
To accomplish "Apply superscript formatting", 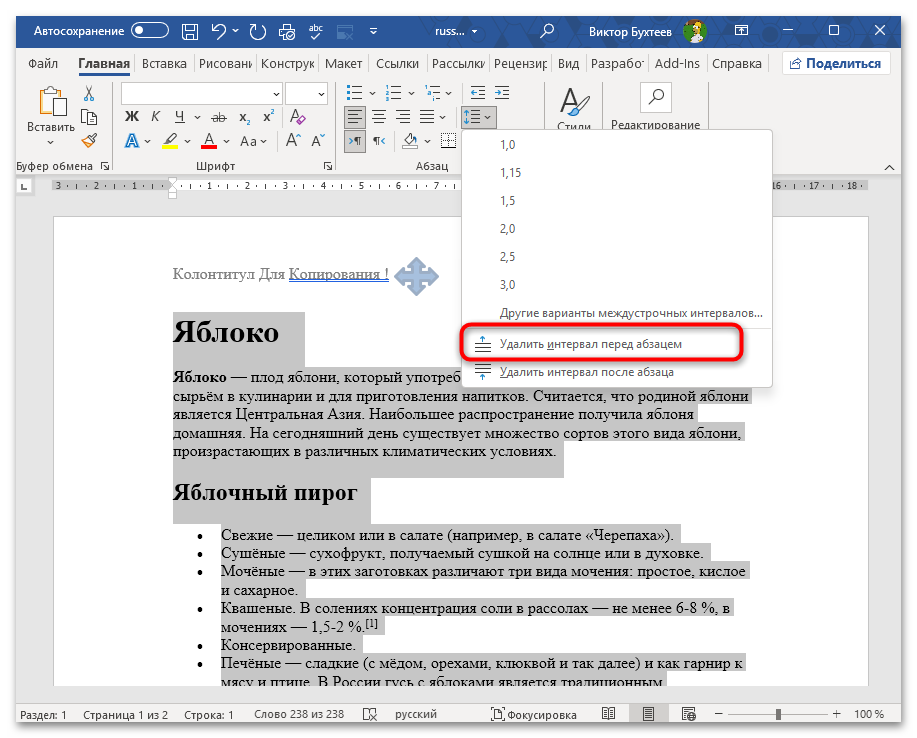I will [x=268, y=117].
